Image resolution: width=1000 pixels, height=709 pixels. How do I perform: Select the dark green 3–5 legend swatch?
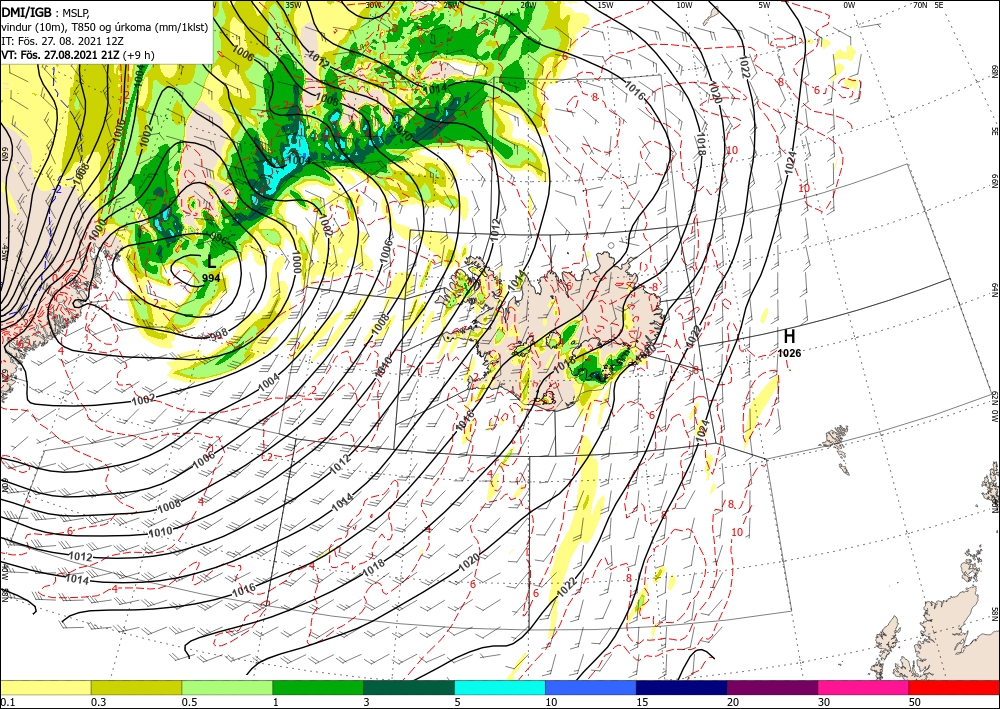(x=409, y=688)
